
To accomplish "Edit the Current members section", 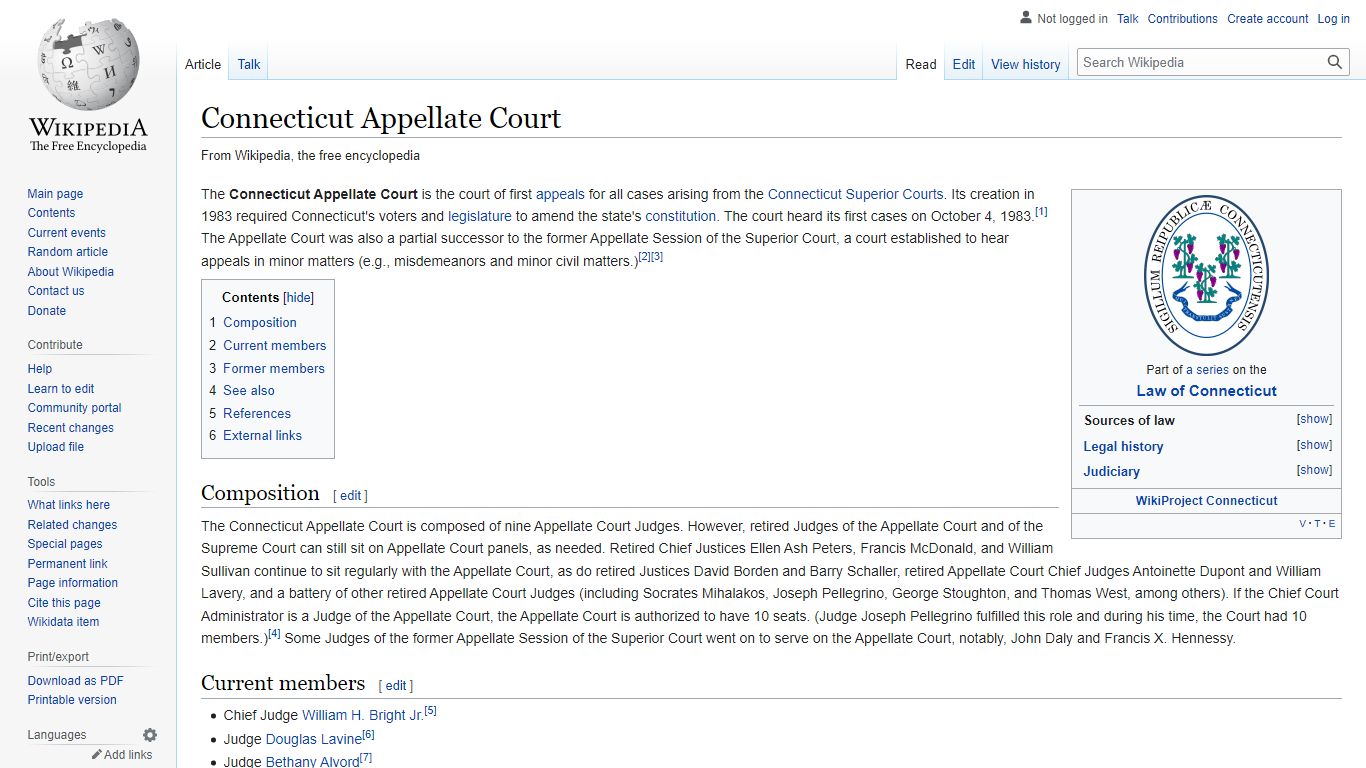I will [x=396, y=685].
